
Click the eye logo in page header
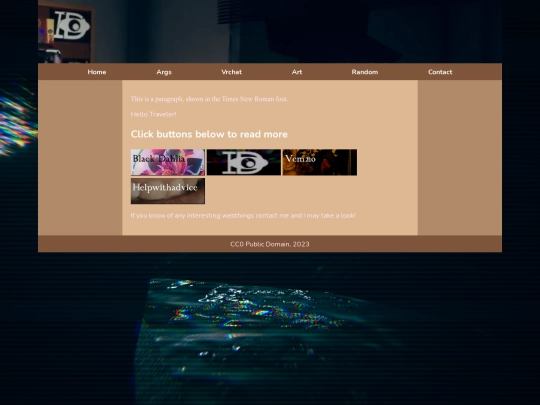click(72, 25)
